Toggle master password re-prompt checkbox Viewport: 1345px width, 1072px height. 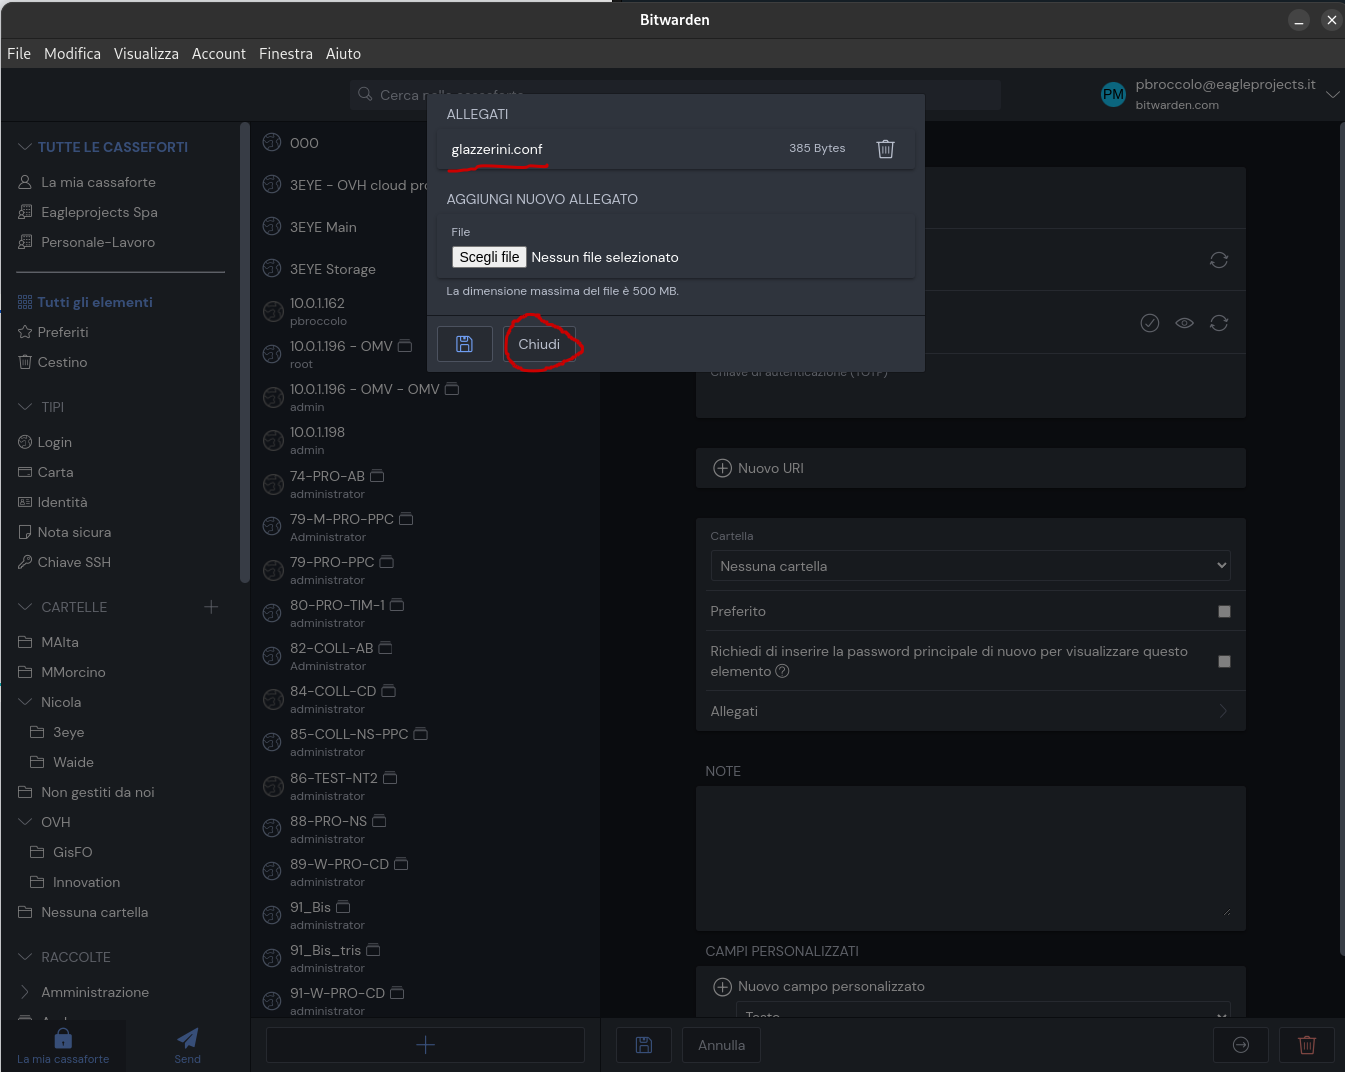pos(1224,661)
